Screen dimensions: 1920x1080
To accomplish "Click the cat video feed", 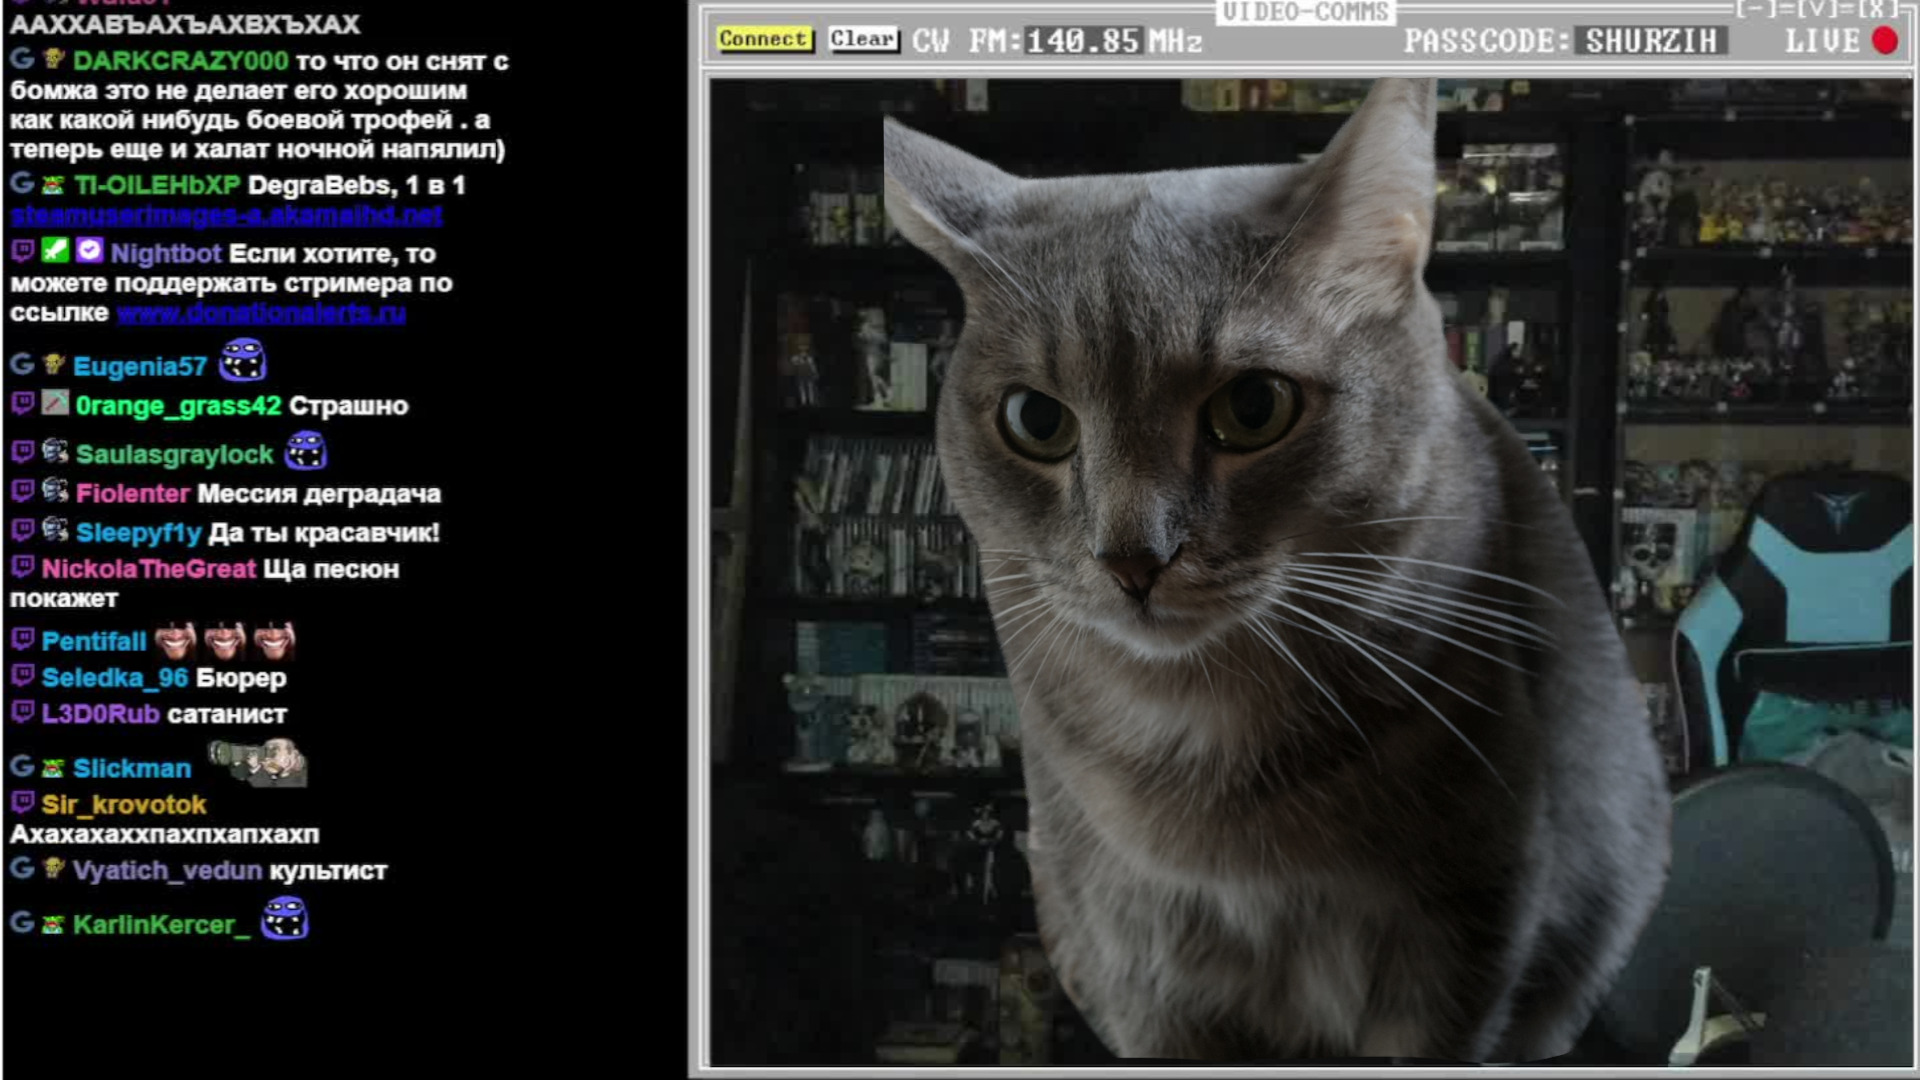I will coord(1310,570).
